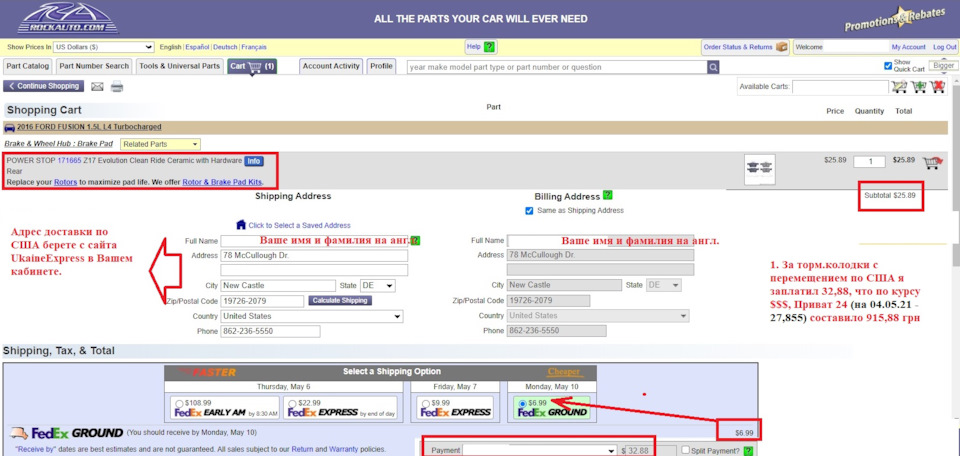Open the Profile tab
This screenshot has width=960, height=456.
tap(381, 66)
